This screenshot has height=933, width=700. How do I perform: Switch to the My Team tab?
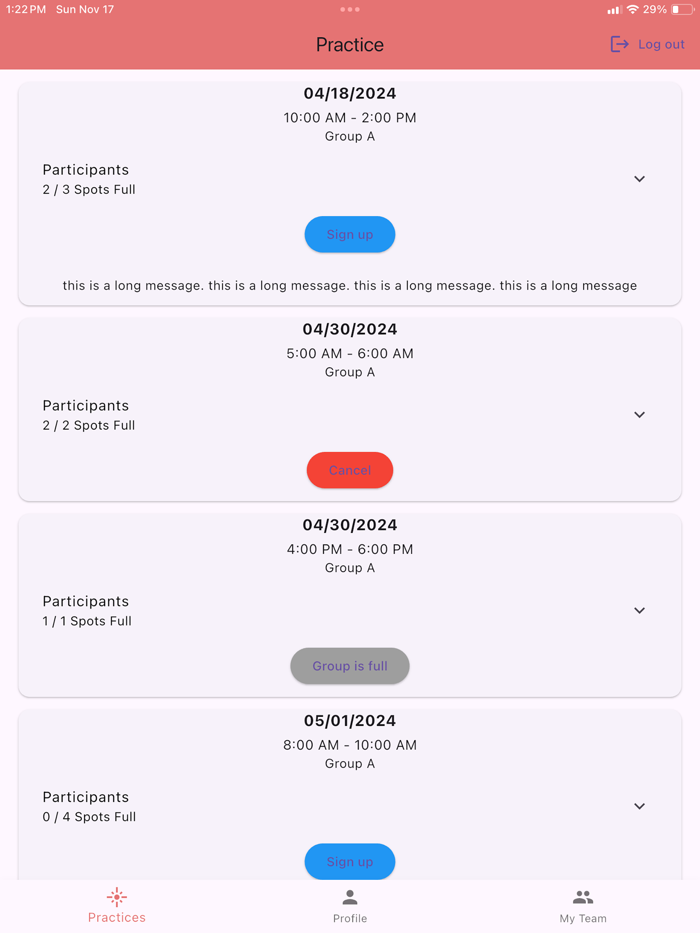(x=582, y=905)
